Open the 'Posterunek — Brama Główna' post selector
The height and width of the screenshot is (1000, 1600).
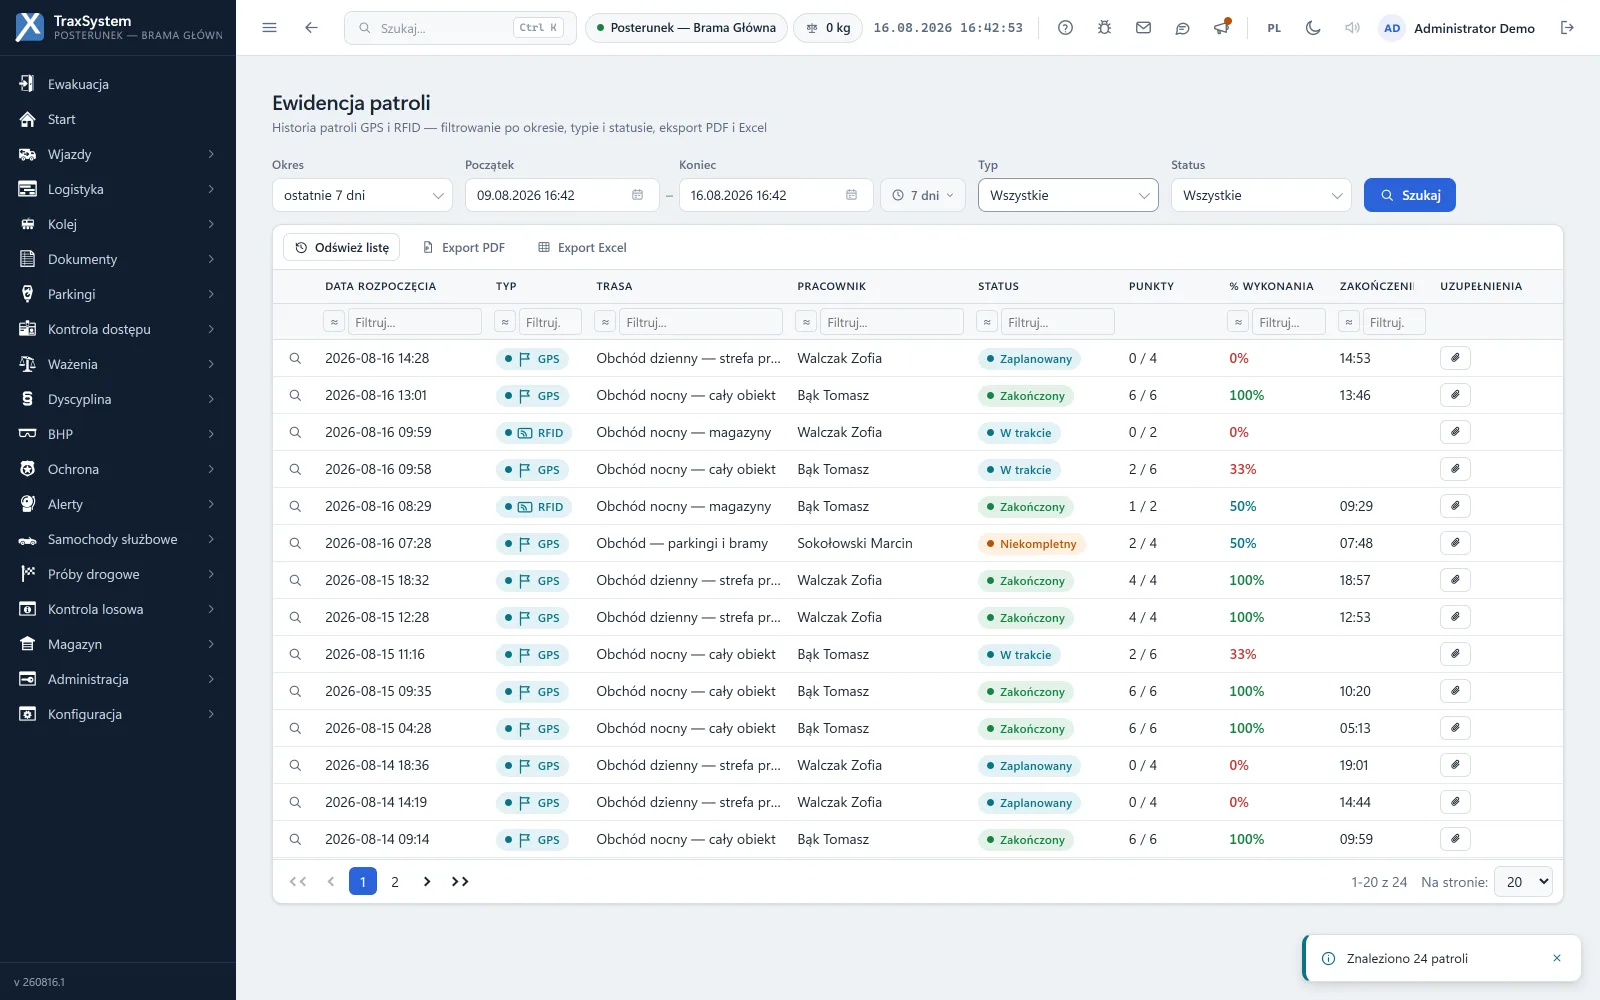tap(686, 28)
